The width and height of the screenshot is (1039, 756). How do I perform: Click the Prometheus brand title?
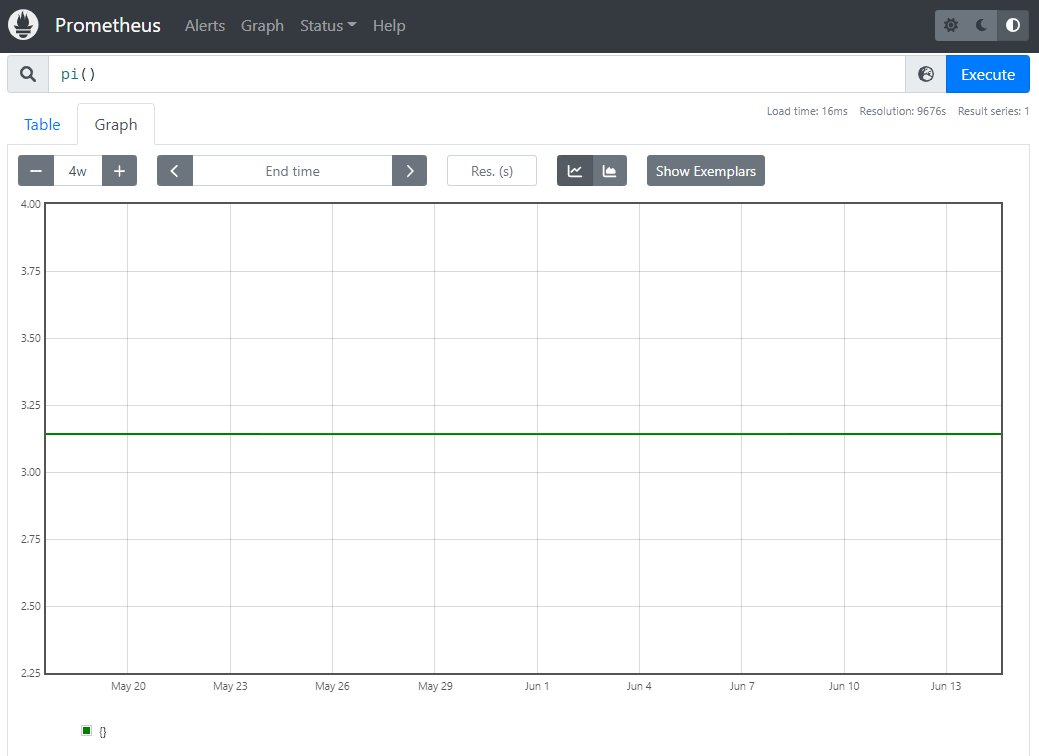(108, 25)
